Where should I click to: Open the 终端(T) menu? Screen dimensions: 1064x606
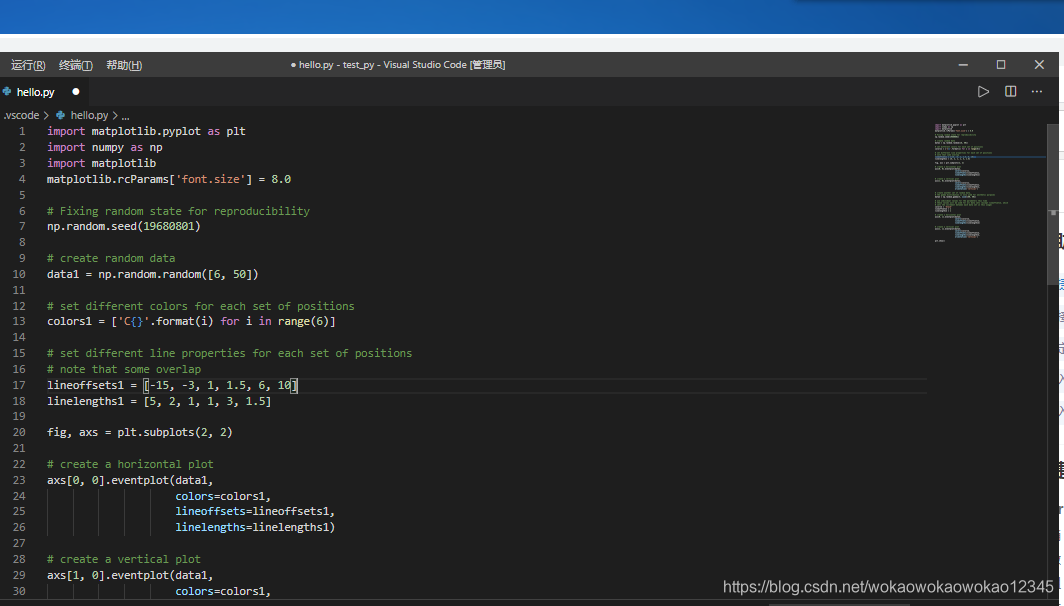pyautogui.click(x=75, y=64)
